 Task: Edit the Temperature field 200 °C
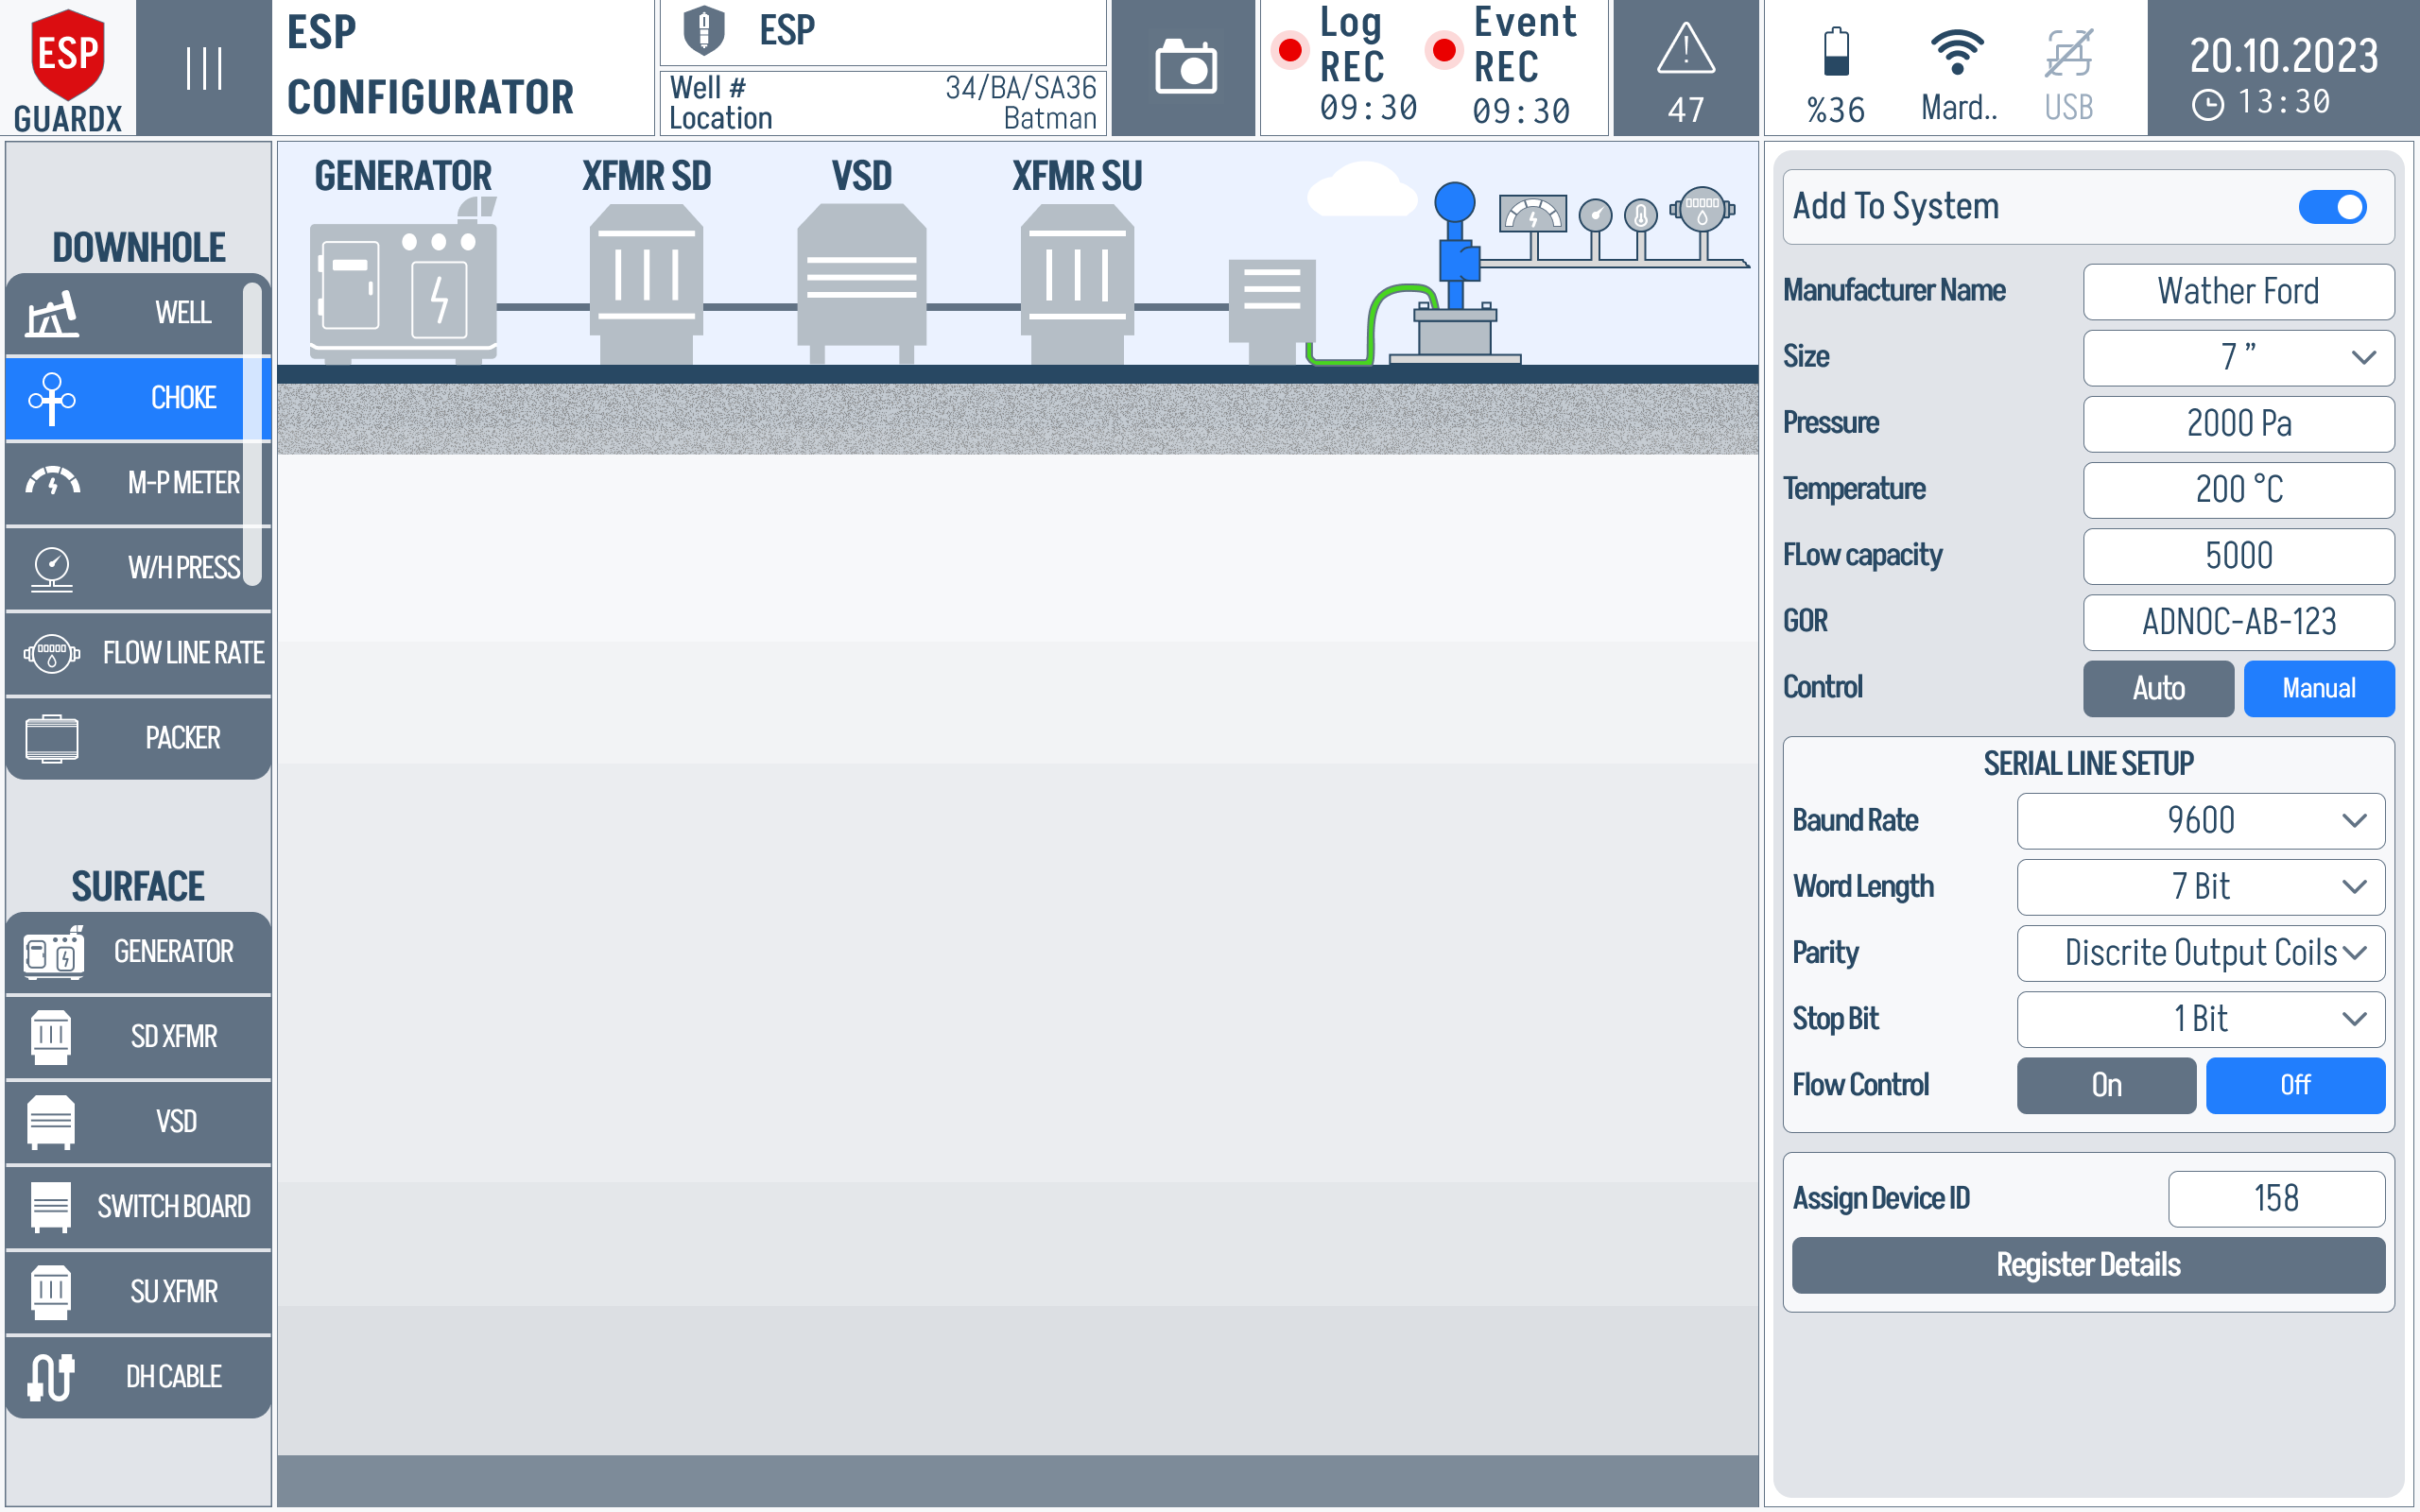2238,489
